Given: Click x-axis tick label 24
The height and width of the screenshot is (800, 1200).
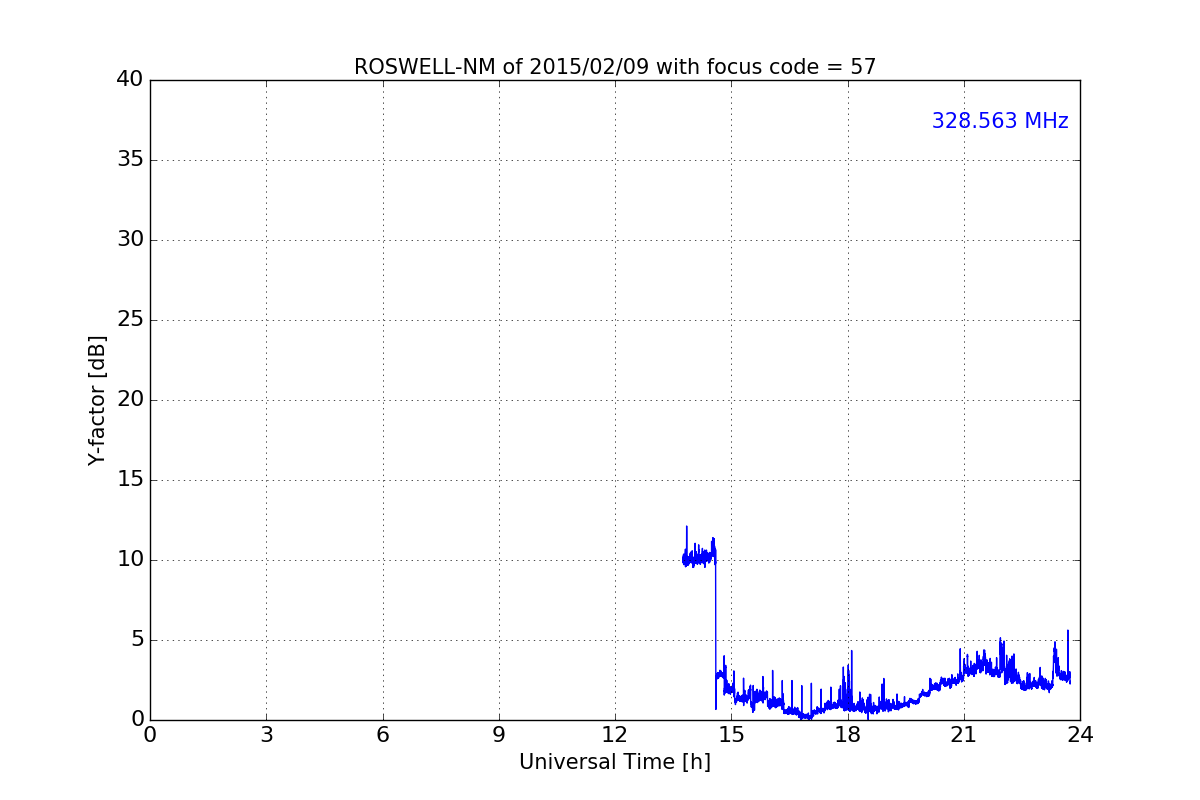Looking at the screenshot, I should tap(1080, 735).
